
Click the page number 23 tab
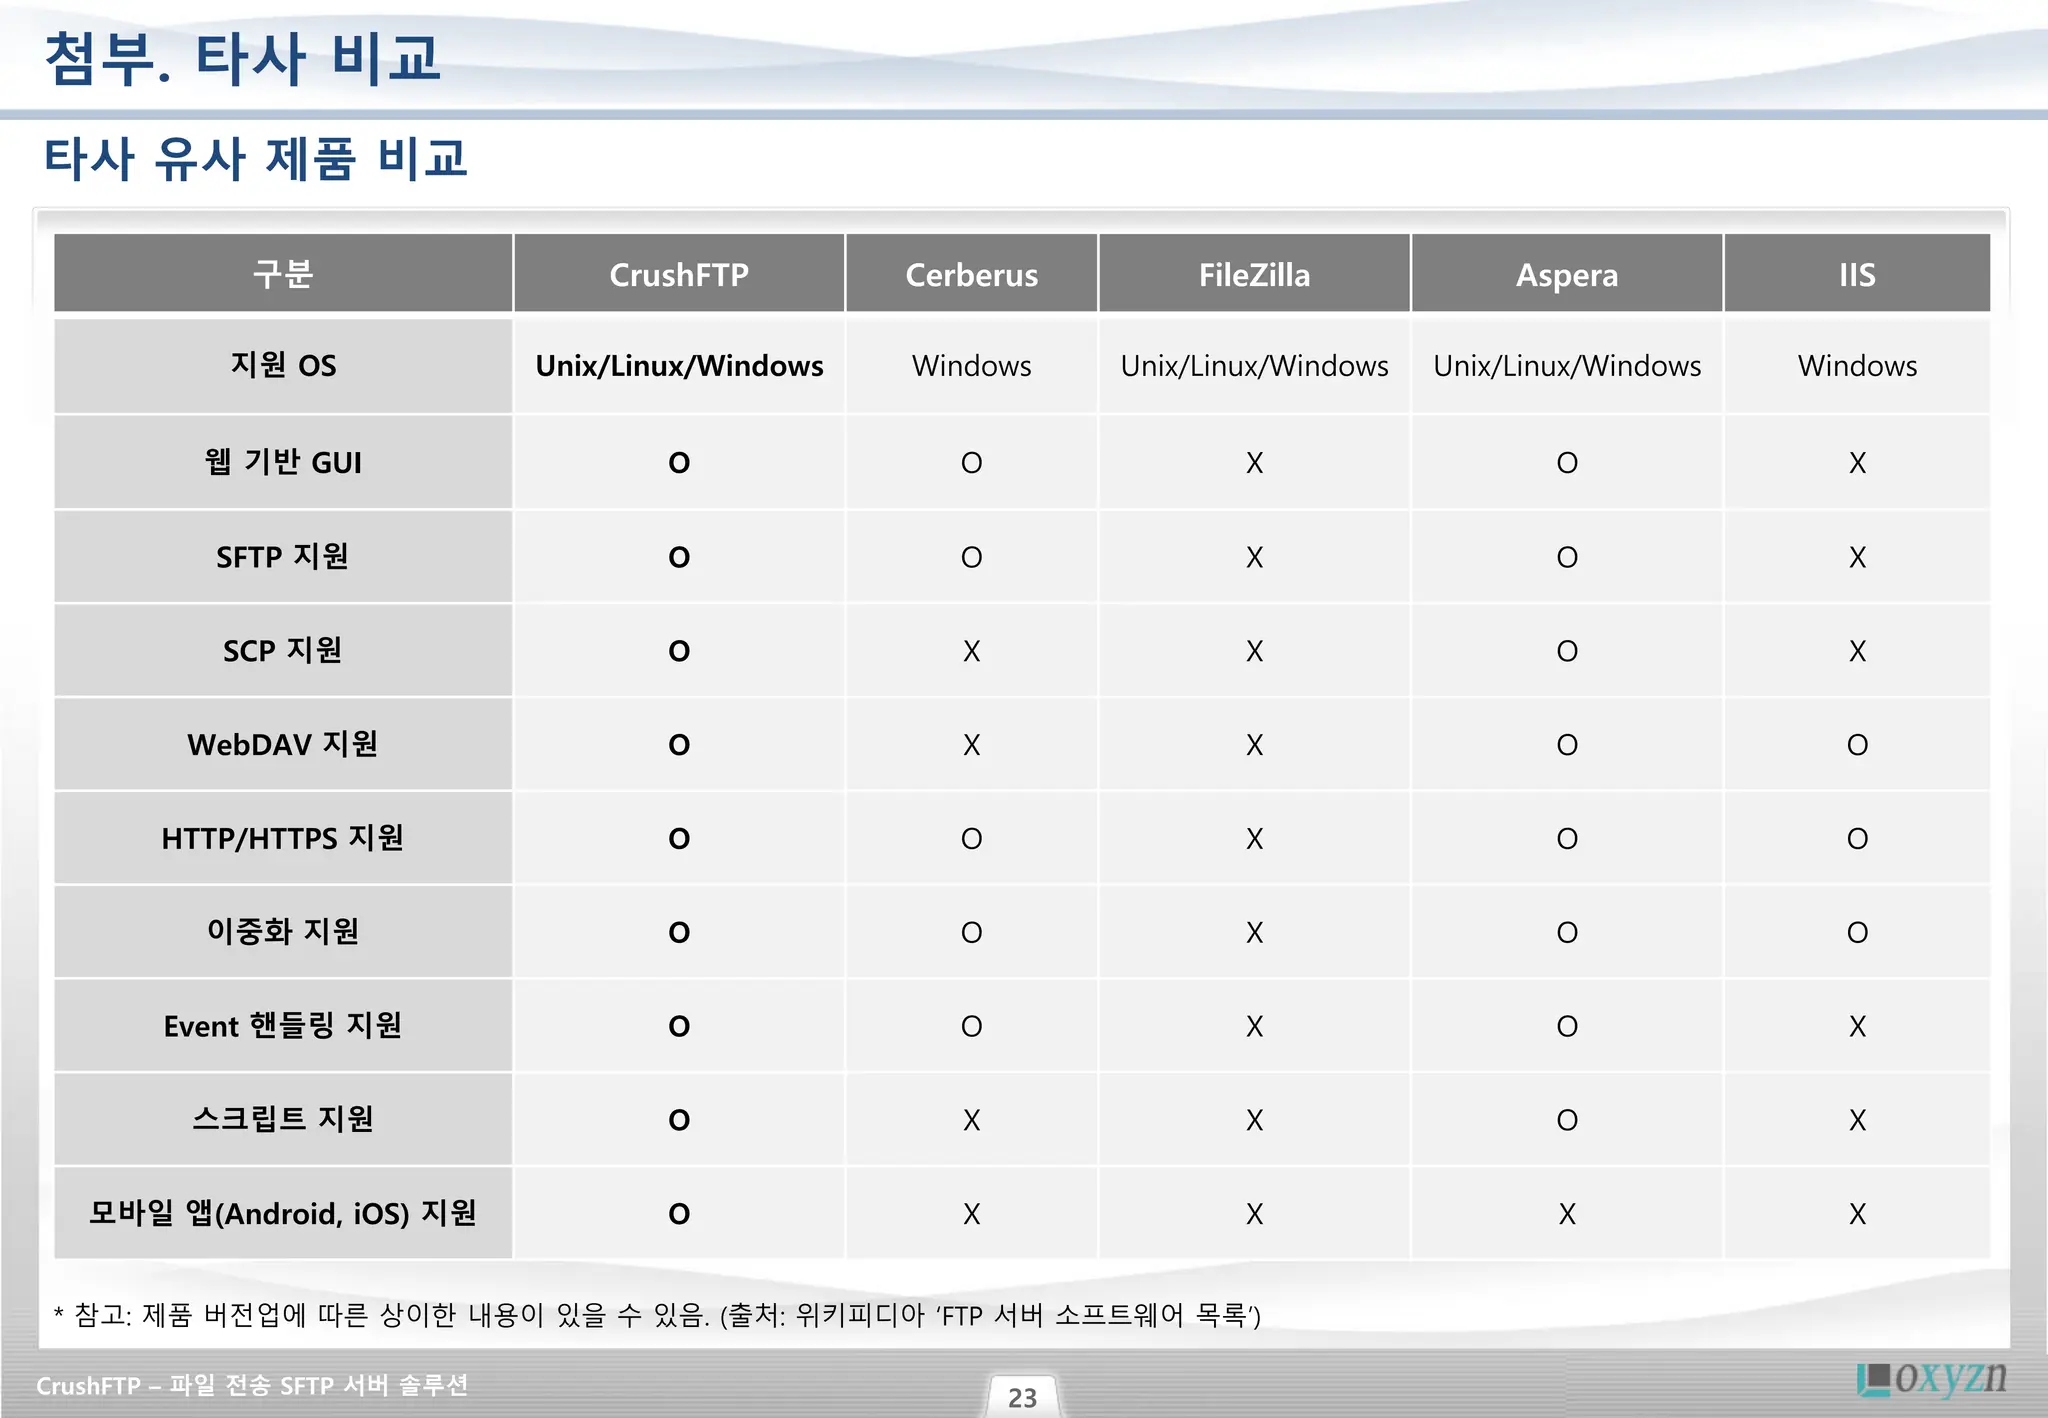[x=1022, y=1397]
